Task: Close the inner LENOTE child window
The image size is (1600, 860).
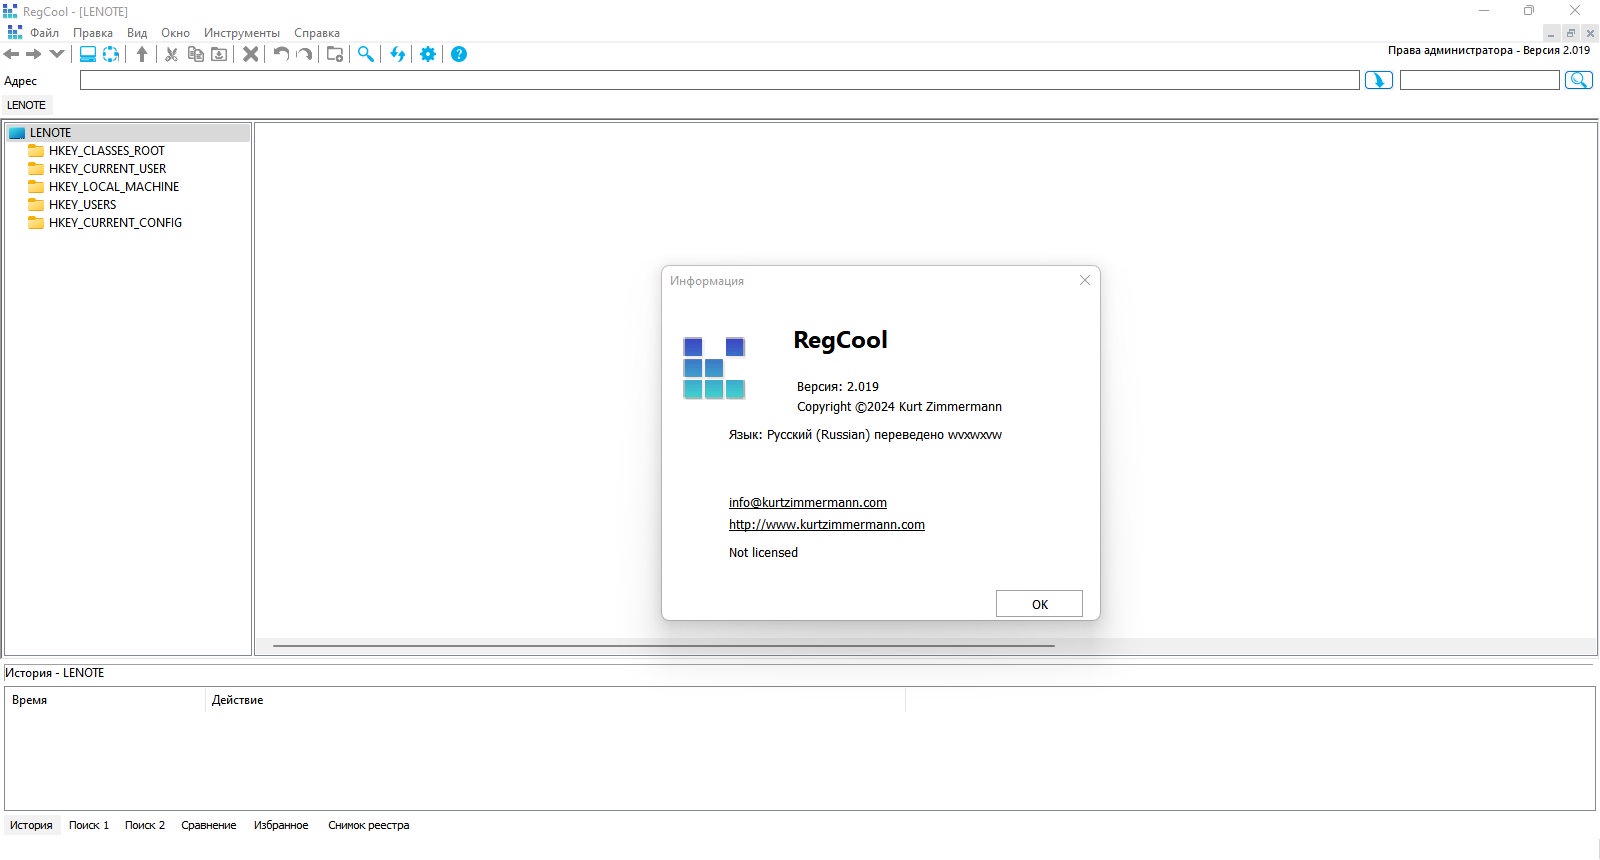Action: pos(1590,33)
